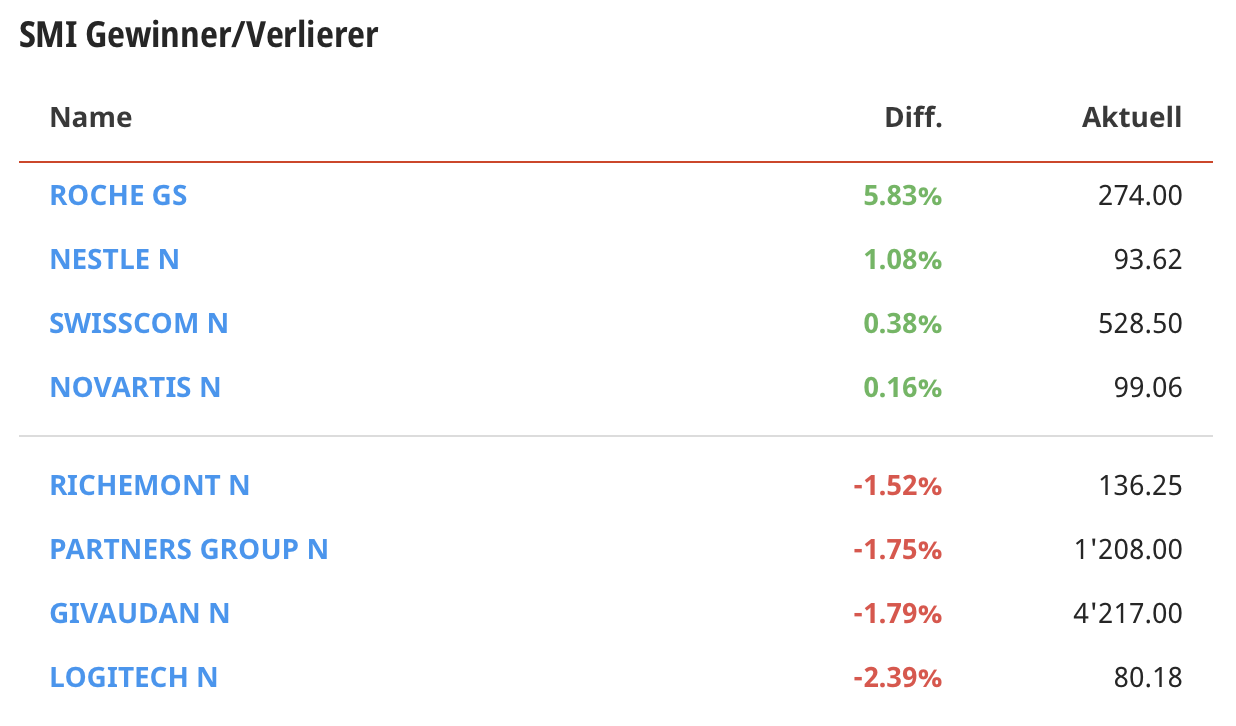The width and height of the screenshot is (1236, 726).
Task: Click the Diff. column header
Action: [x=913, y=118]
